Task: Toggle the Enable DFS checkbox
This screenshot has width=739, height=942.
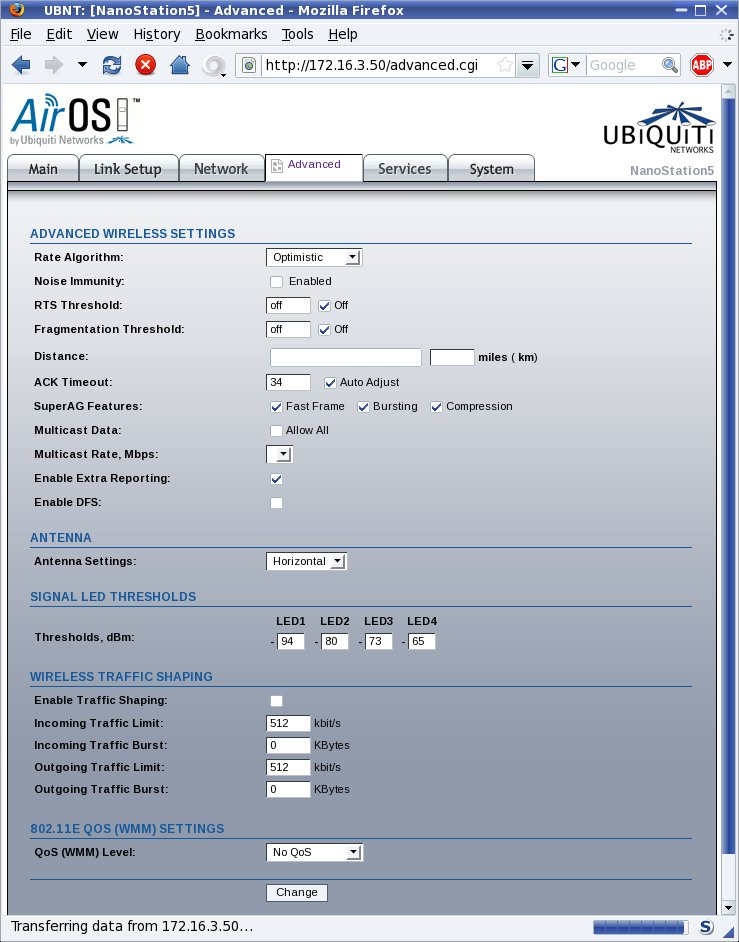Action: click(x=276, y=503)
